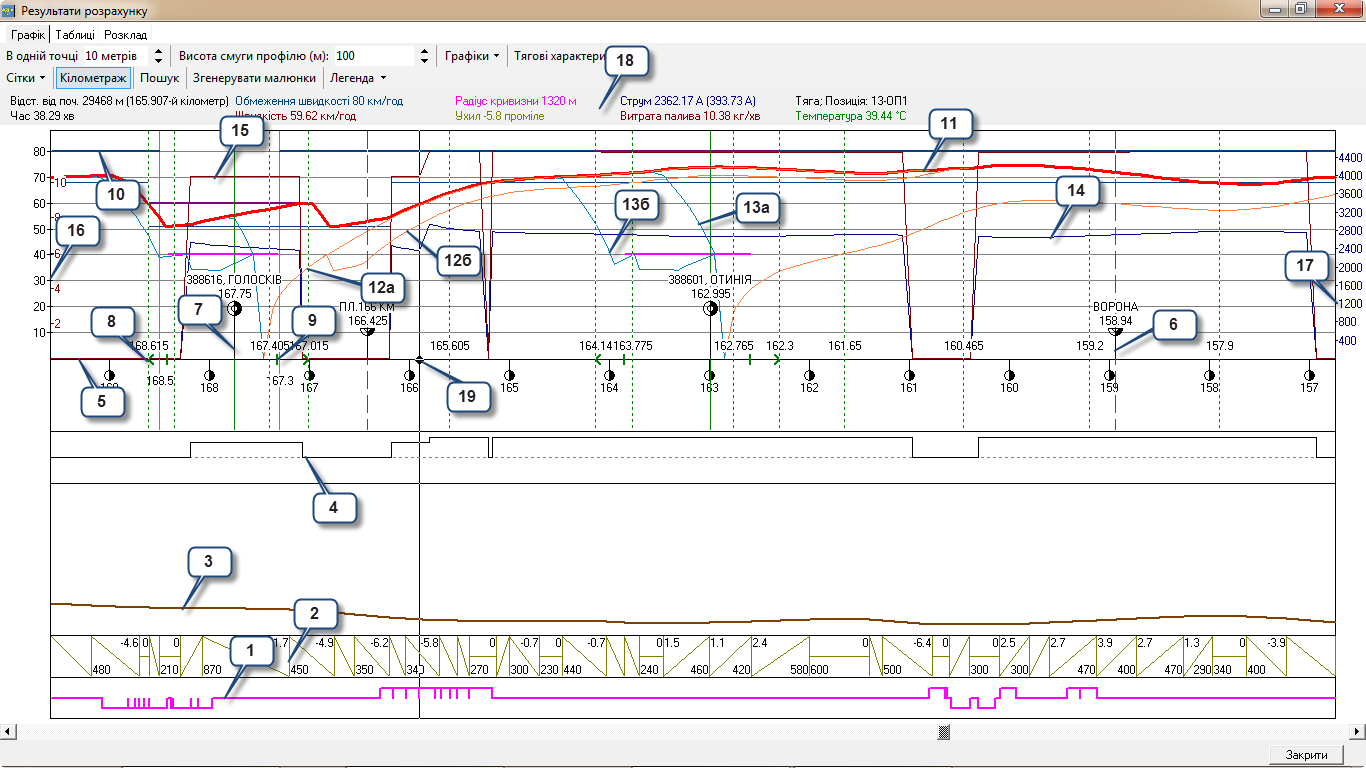Screen dimensions: 1366x768
Task: Click the Висота смуги профілю input field
Action: 372,56
